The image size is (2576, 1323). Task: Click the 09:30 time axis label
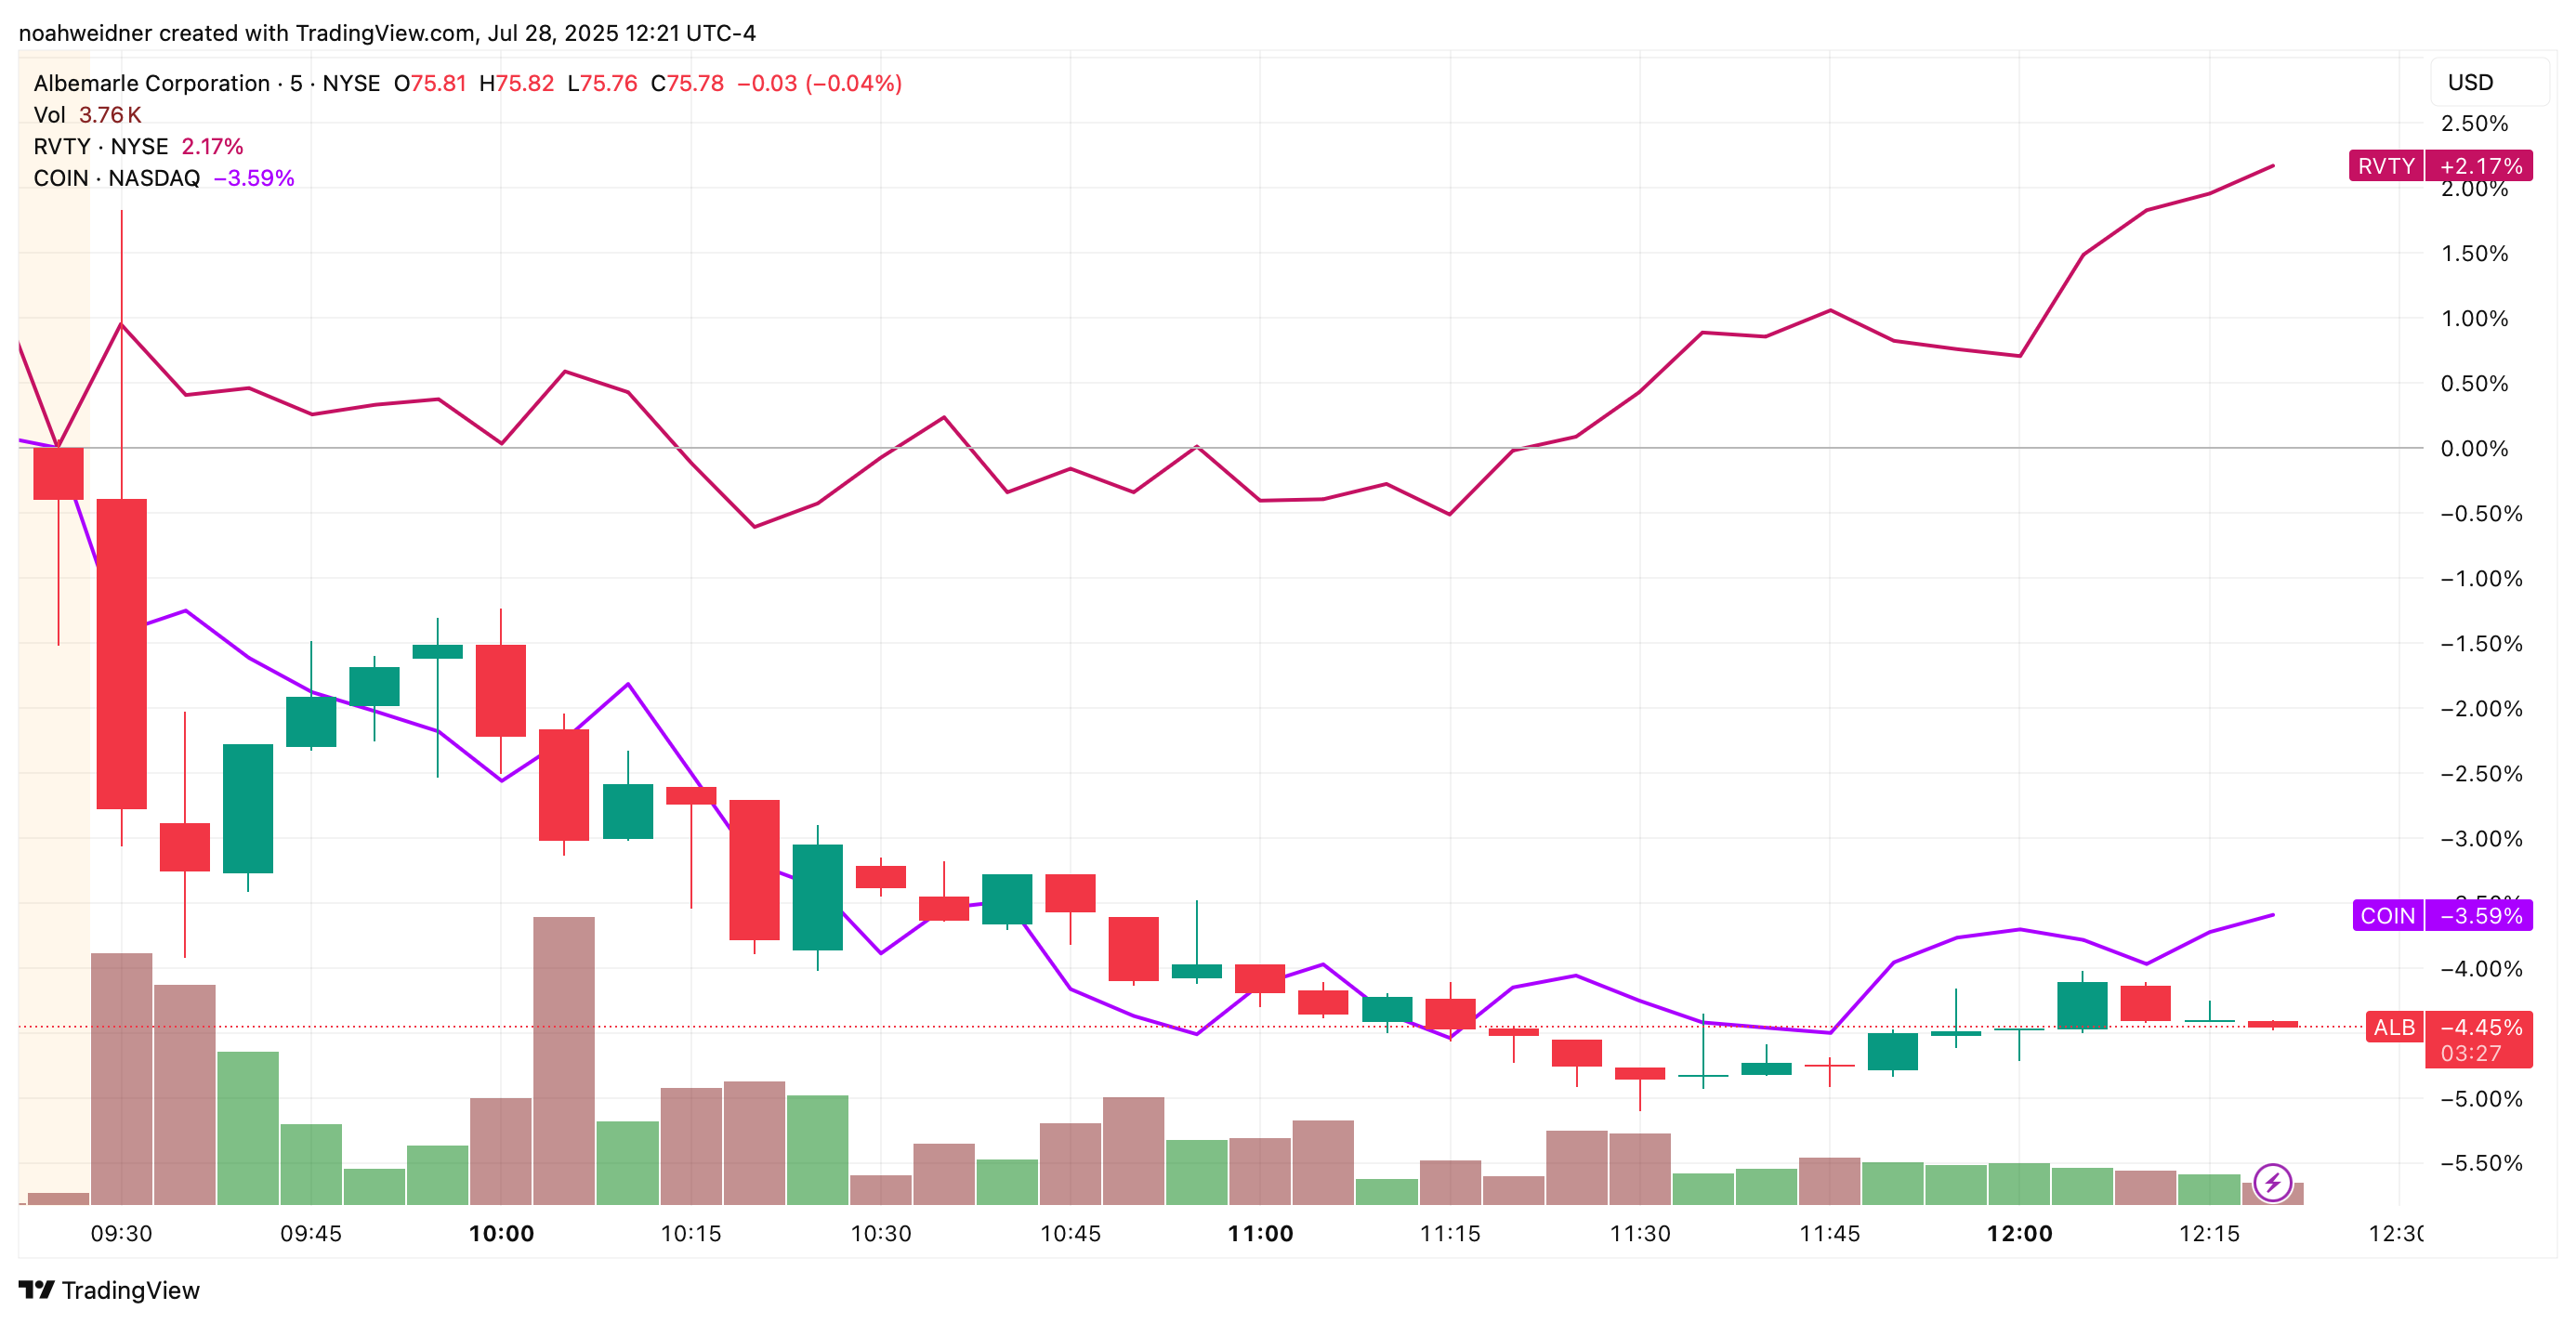pos(121,1233)
